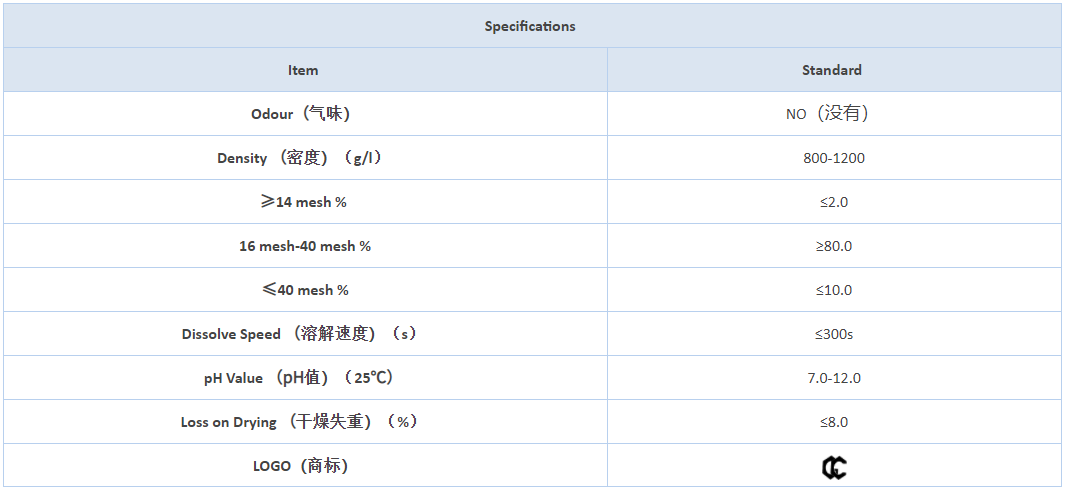
Task: Click the Odour (气味) item cell
Action: coord(303,114)
